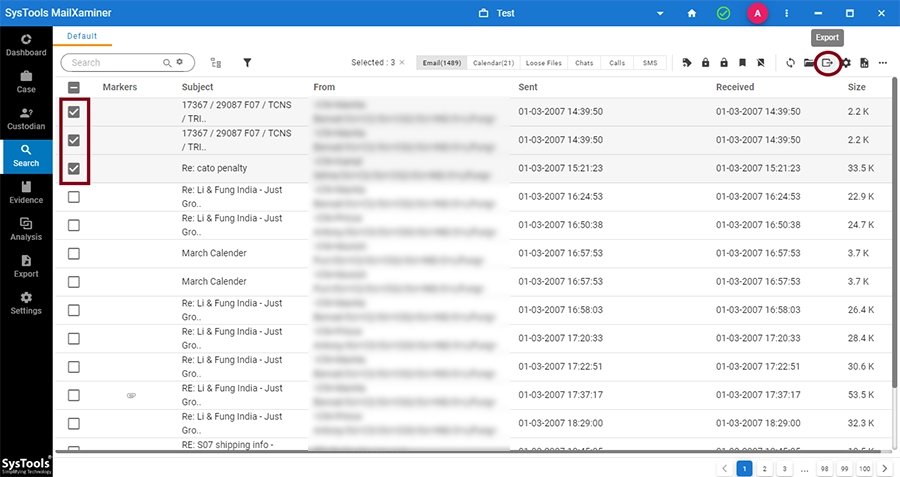Click the report file icon
The width and height of the screenshot is (900, 477).
pos(864,63)
